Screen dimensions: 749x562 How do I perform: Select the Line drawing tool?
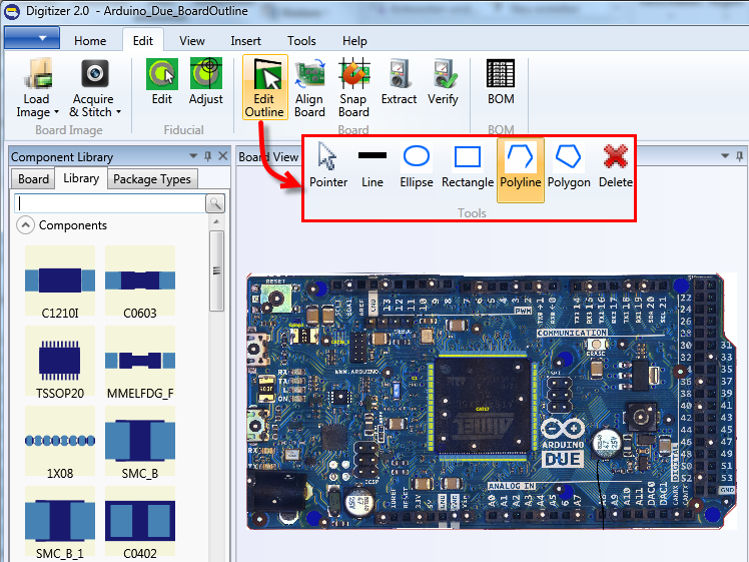point(372,165)
